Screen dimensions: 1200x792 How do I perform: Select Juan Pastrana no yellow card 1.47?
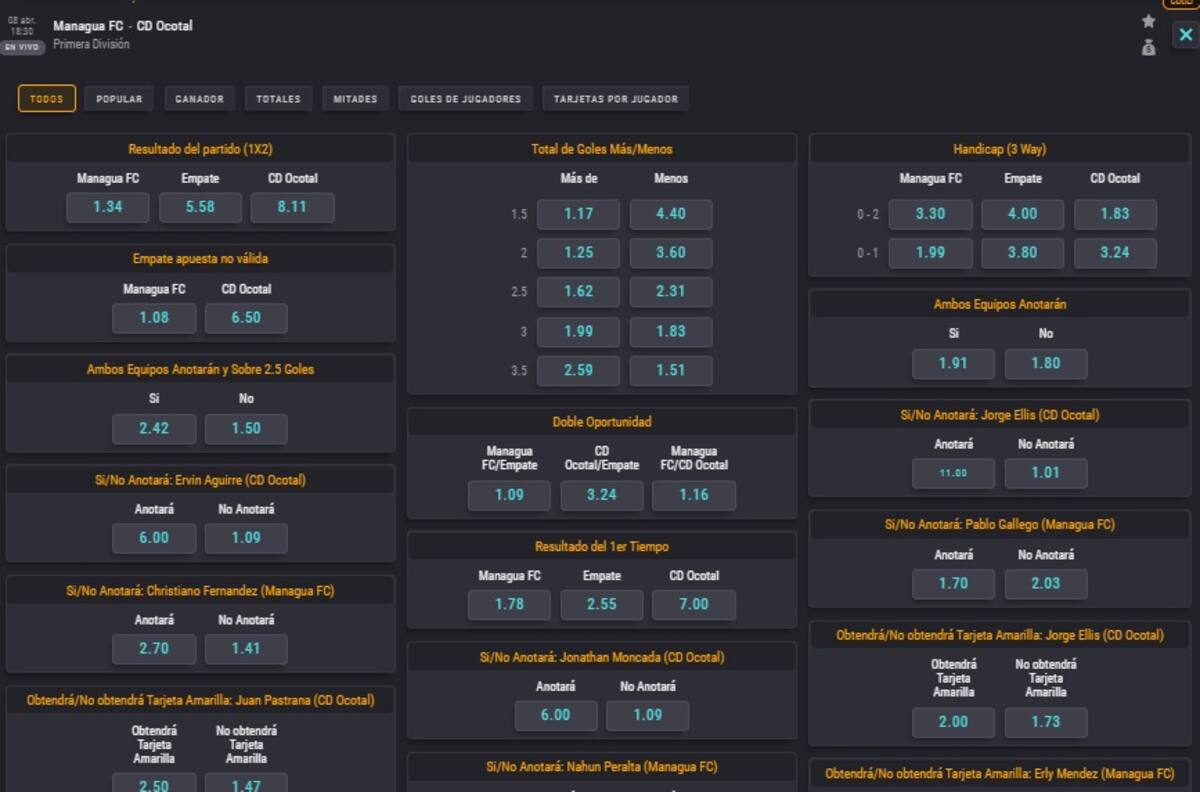pyautogui.click(x=246, y=782)
